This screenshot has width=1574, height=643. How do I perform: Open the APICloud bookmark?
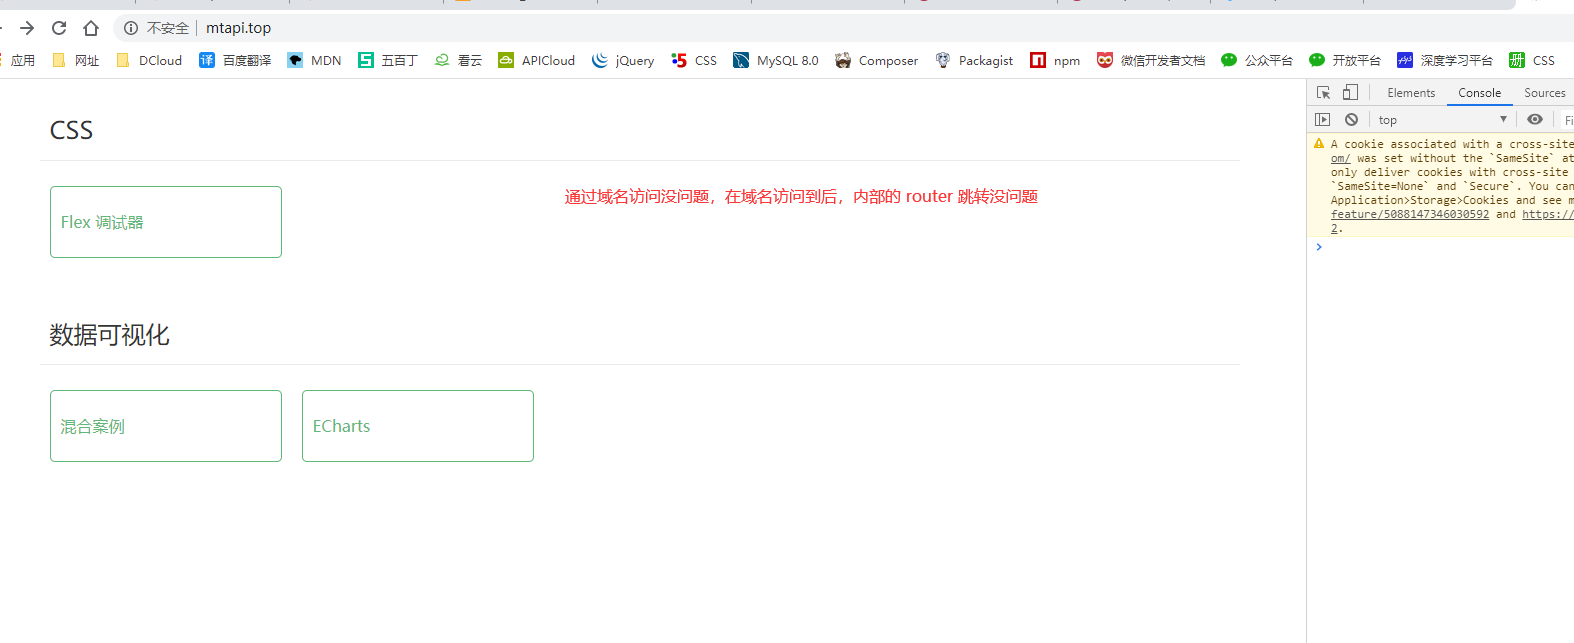coord(536,60)
